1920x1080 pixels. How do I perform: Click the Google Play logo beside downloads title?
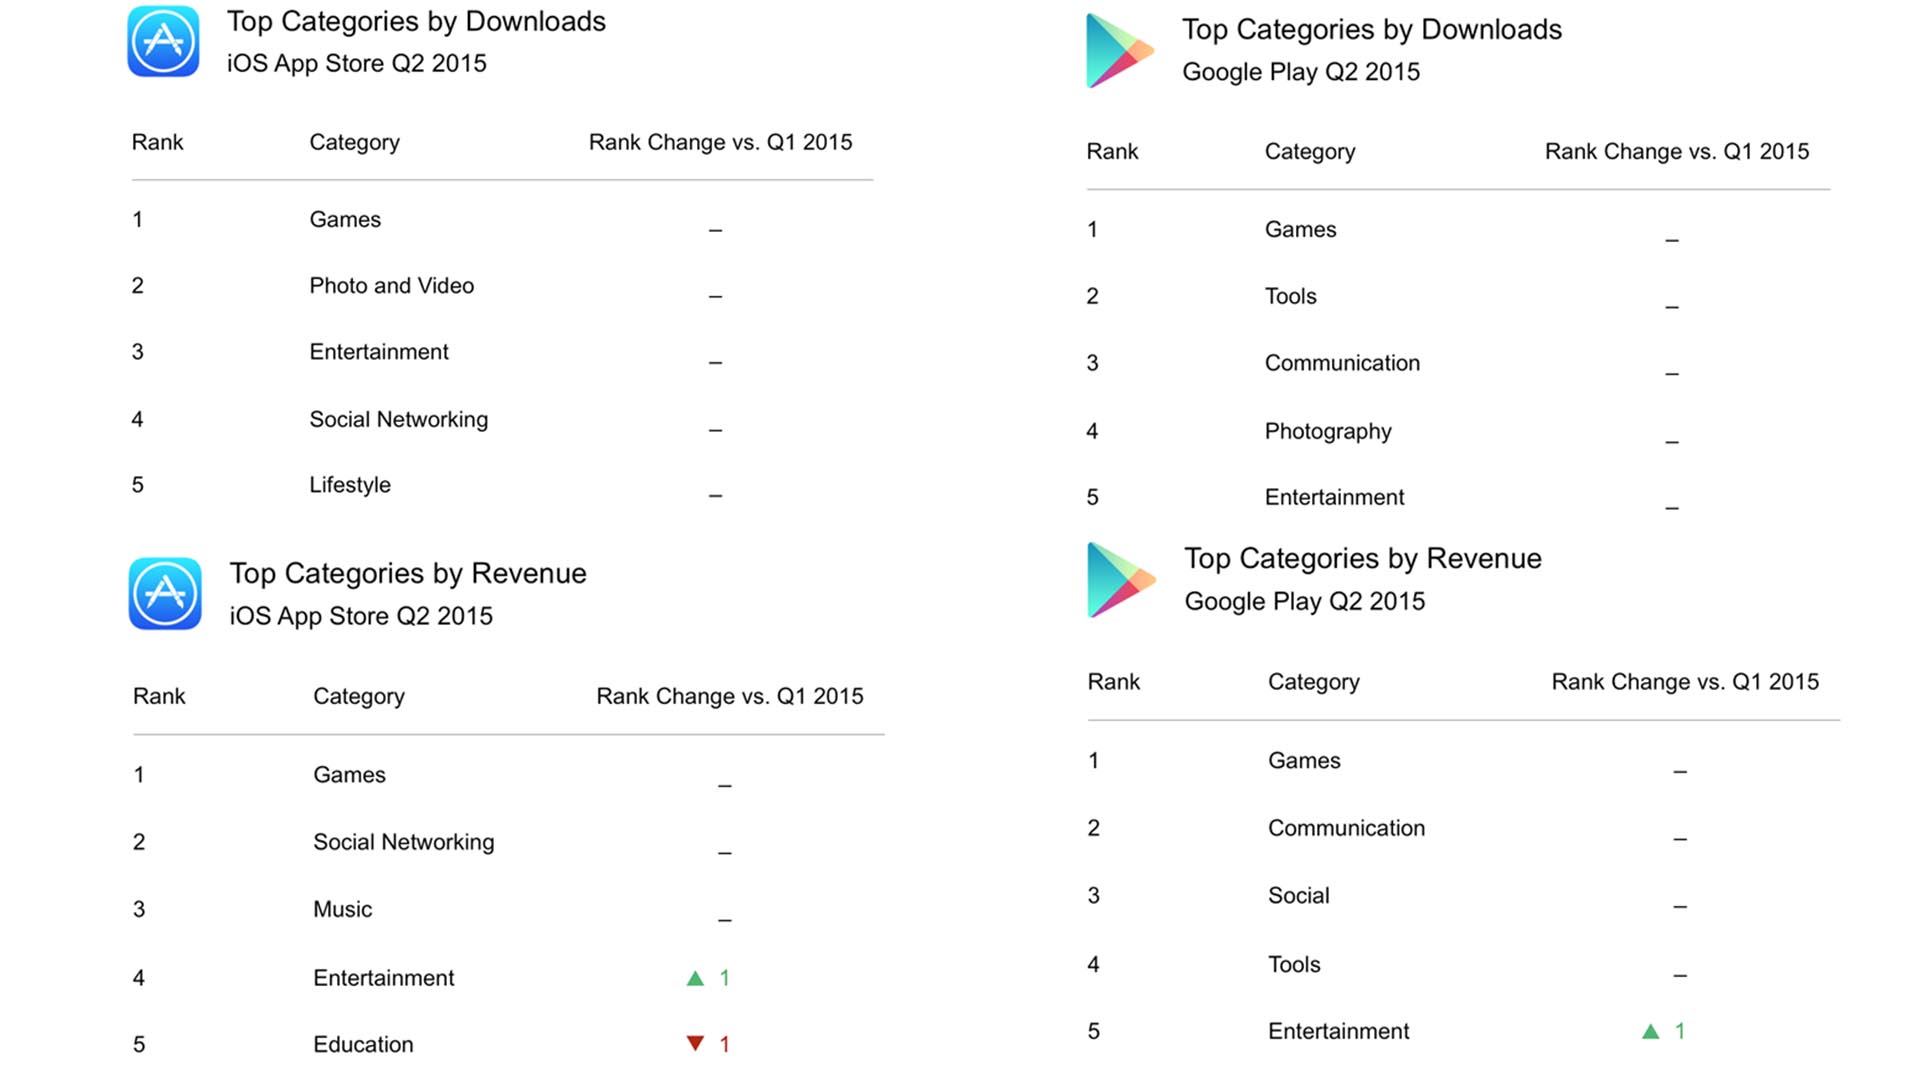(1120, 51)
